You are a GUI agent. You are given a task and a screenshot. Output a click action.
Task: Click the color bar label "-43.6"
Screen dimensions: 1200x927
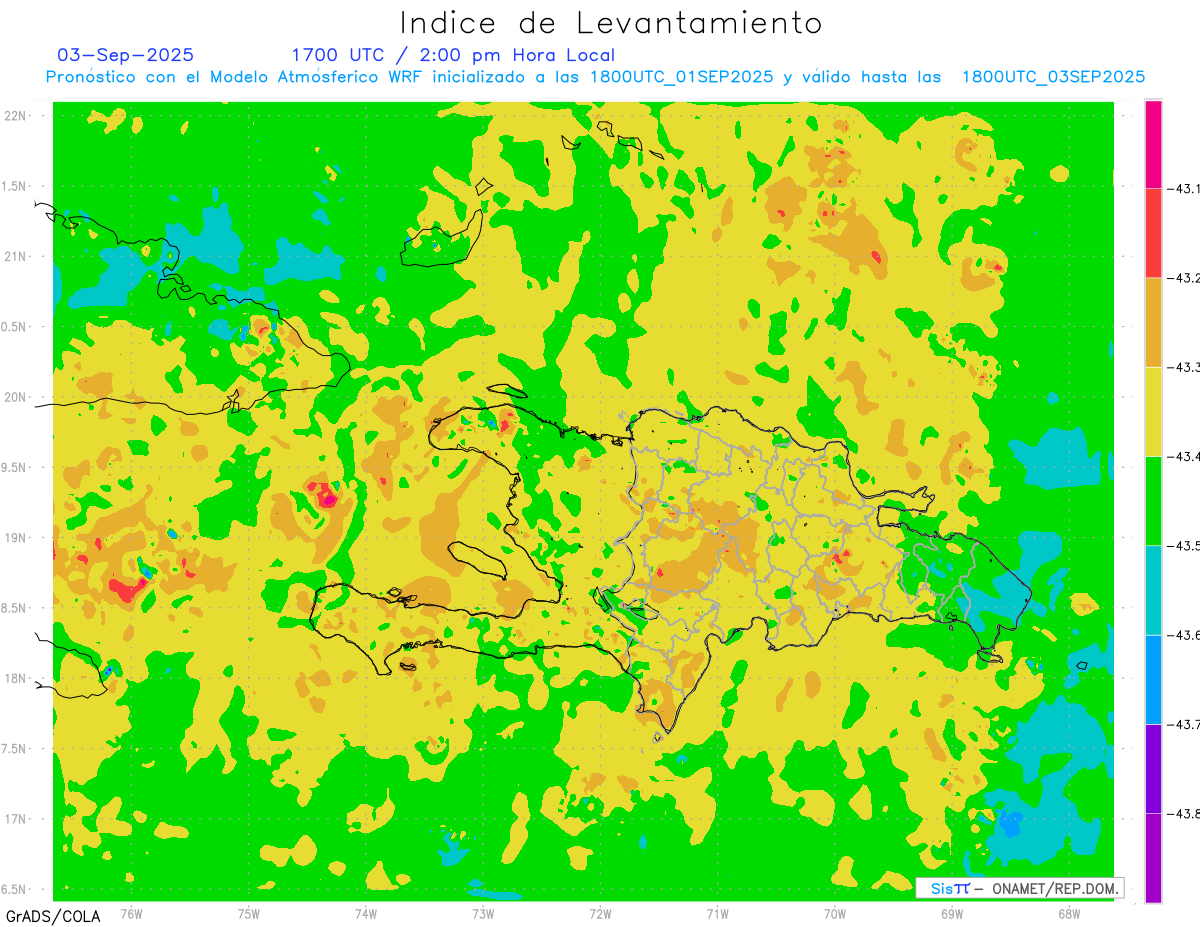1184,635
